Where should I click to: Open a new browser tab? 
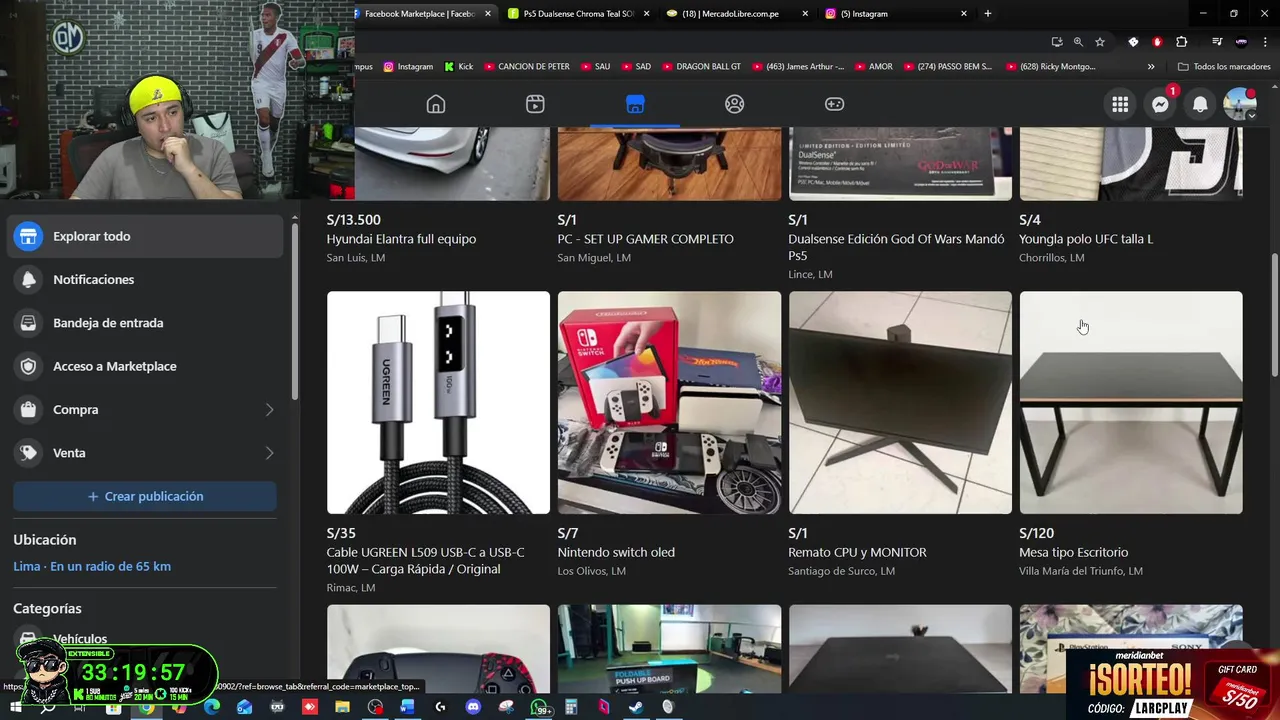(x=988, y=13)
